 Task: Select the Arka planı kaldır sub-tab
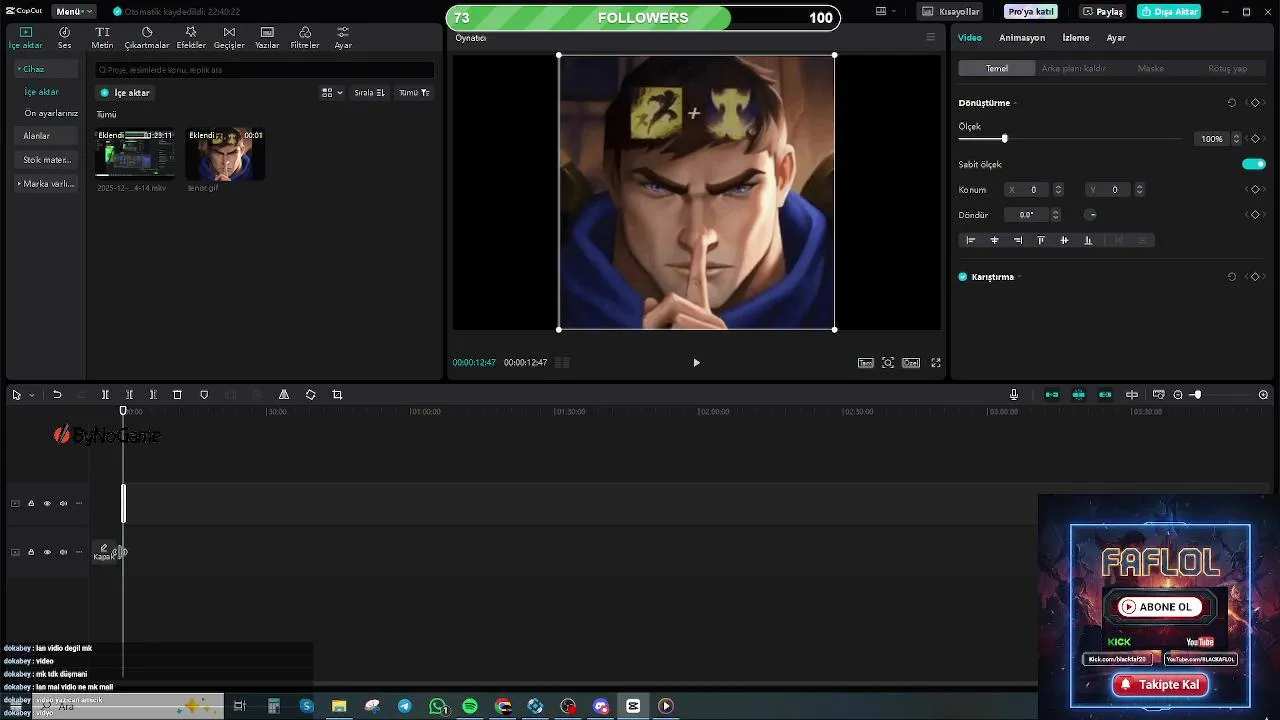(1074, 69)
